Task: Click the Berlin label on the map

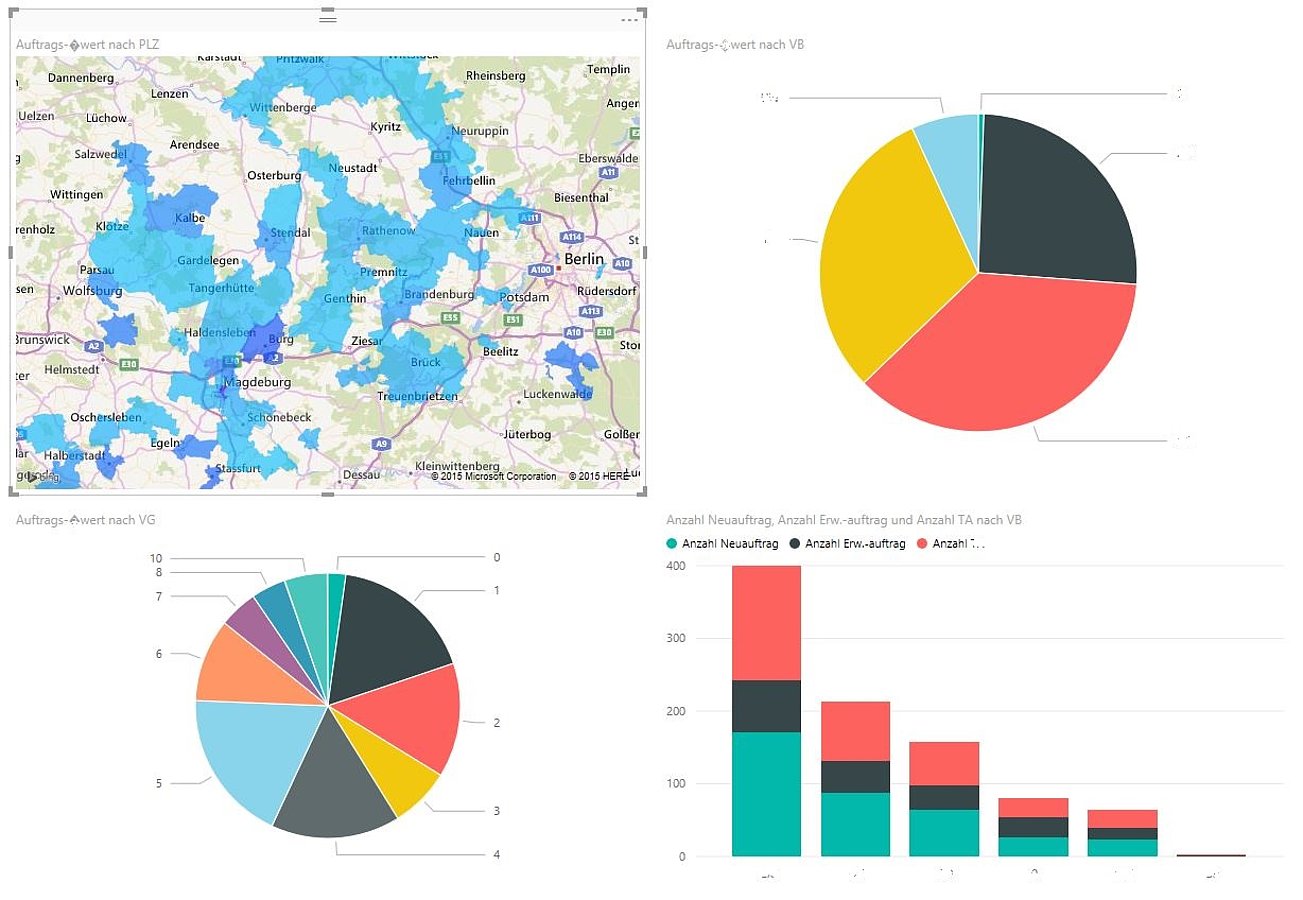Action: (x=584, y=259)
